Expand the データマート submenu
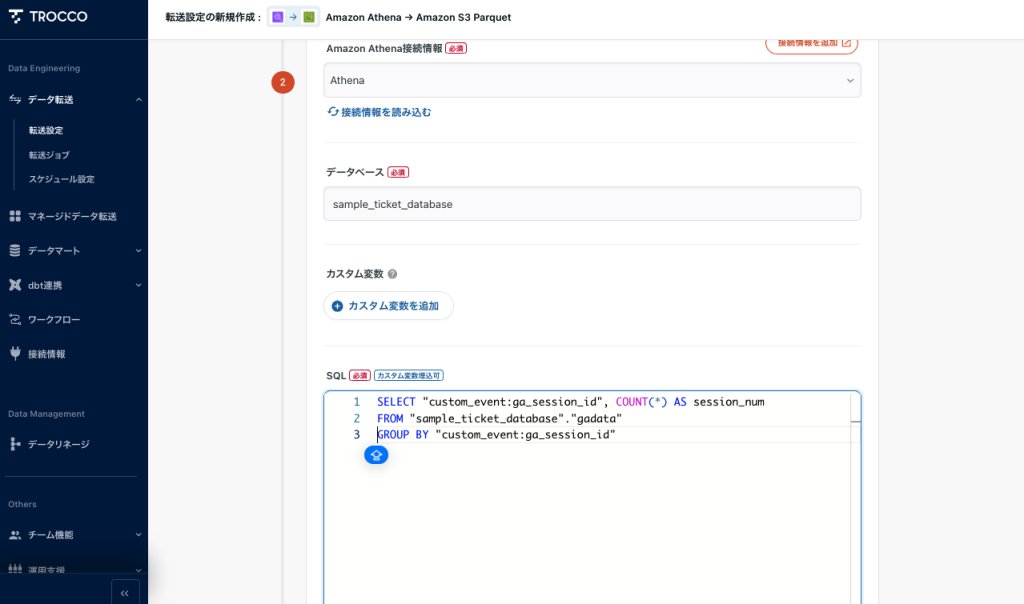 138,251
